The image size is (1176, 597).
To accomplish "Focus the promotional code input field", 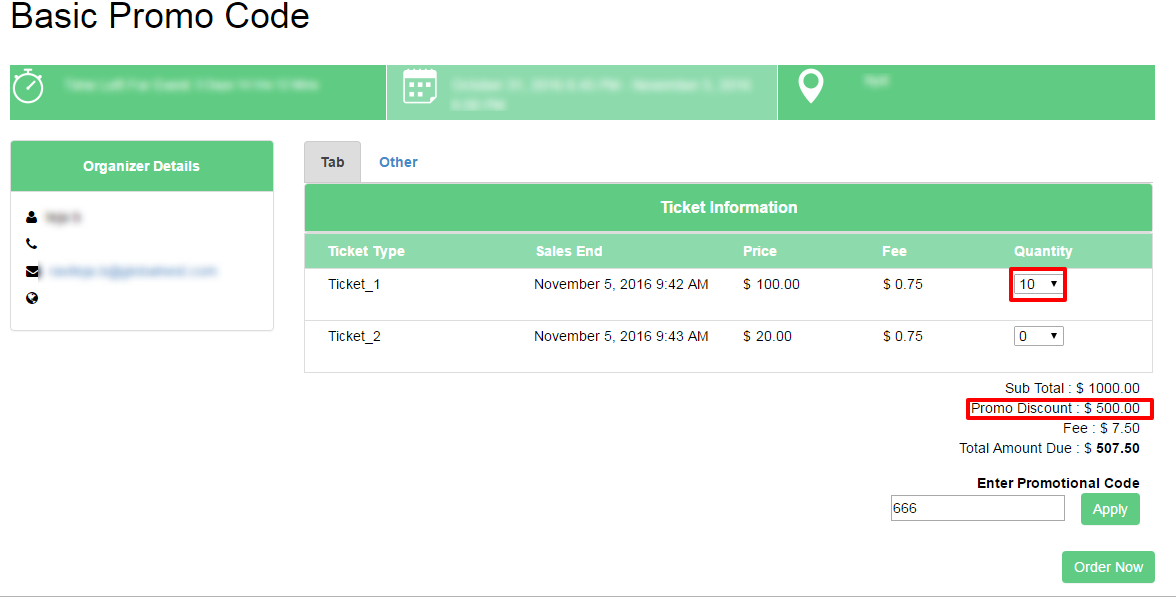I will click(977, 508).
